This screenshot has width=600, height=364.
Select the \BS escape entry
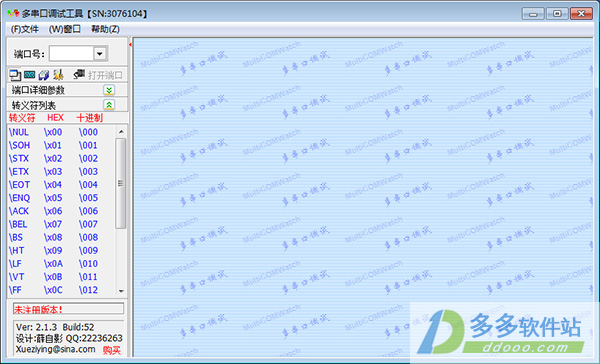[16, 237]
